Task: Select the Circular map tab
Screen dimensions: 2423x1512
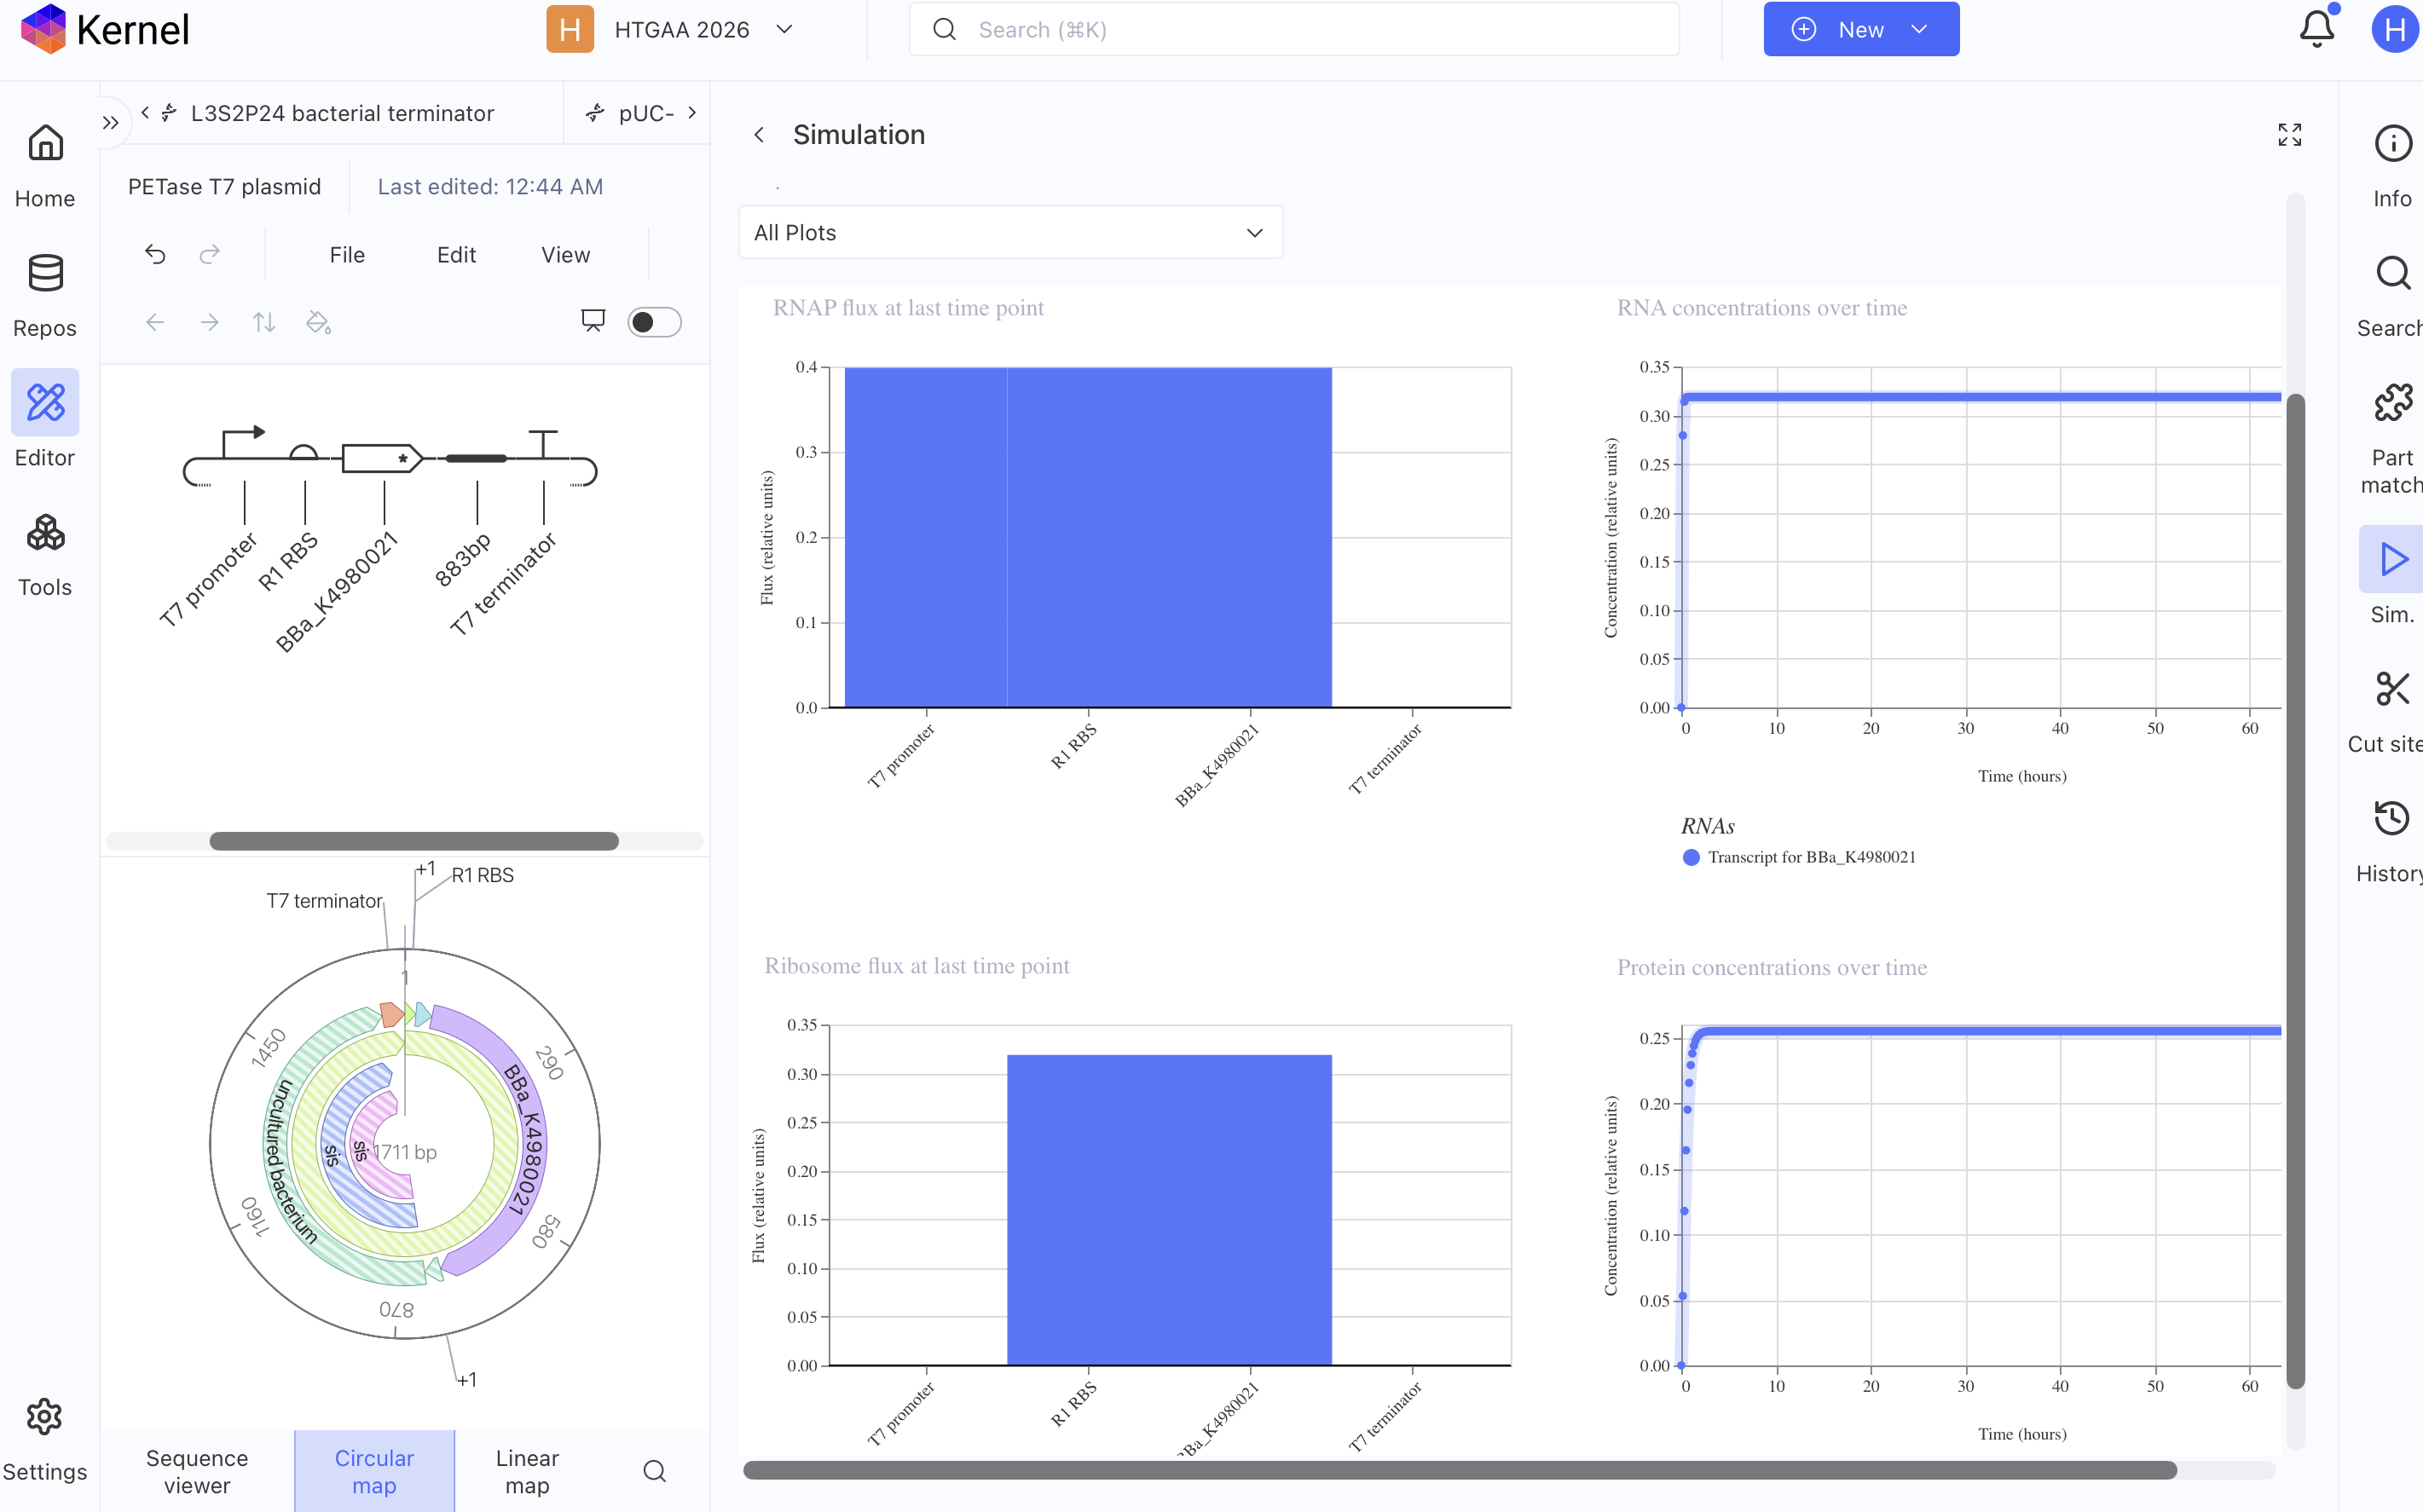Action: 374,1471
